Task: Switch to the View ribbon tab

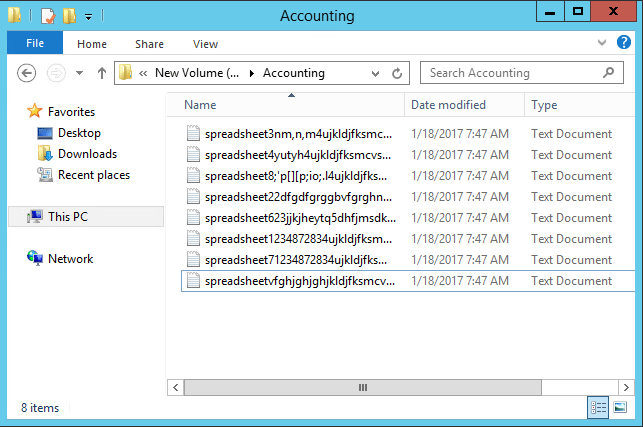Action: [x=205, y=44]
